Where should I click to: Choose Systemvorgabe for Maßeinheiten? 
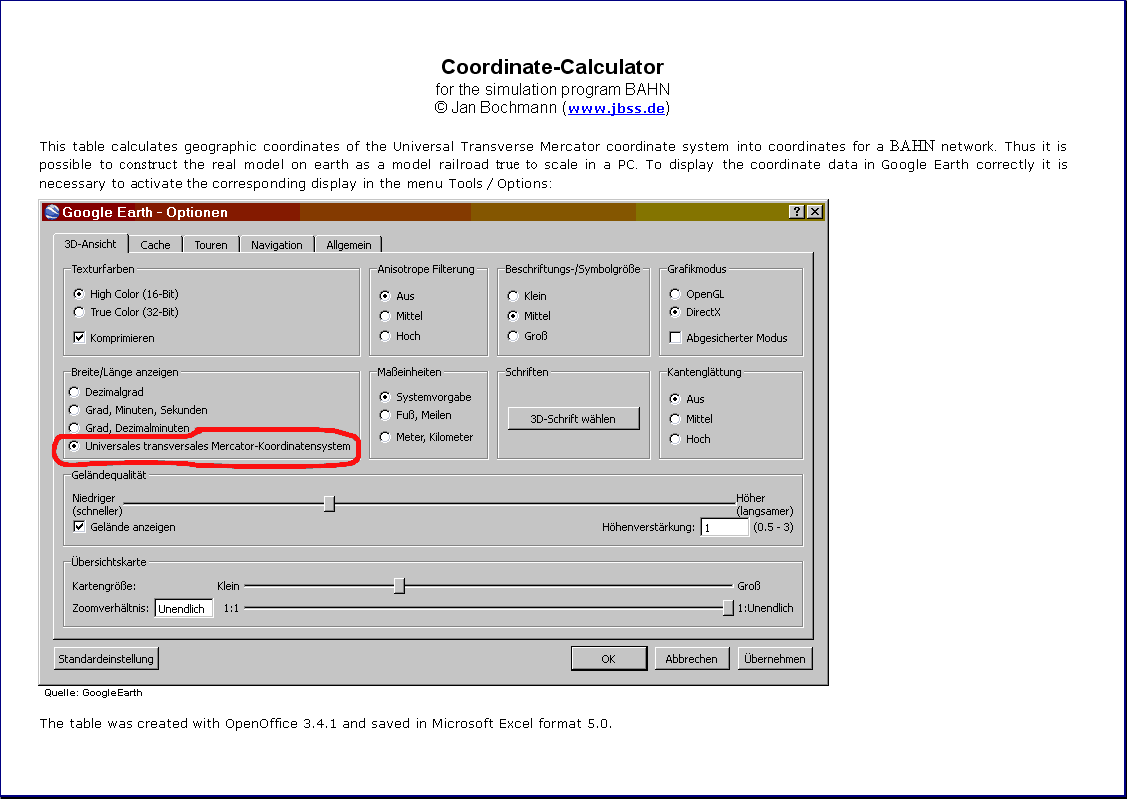coord(426,397)
